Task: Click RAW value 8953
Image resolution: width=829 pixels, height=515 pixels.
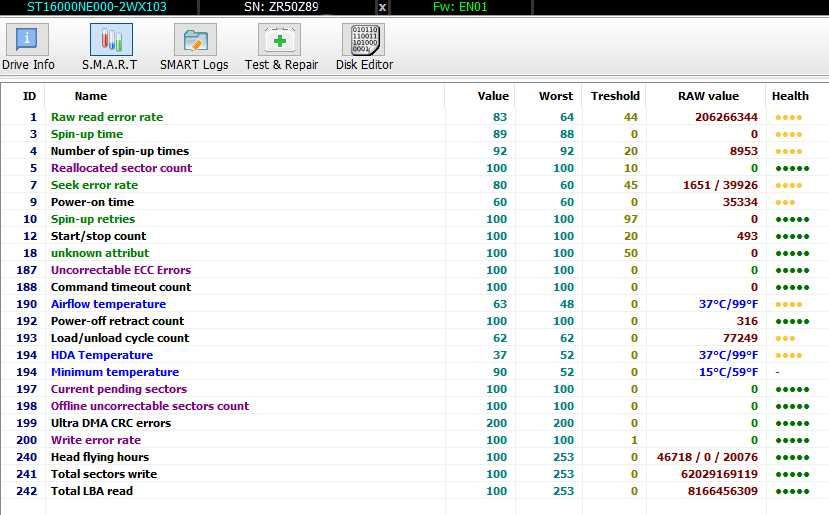Action: coord(744,151)
